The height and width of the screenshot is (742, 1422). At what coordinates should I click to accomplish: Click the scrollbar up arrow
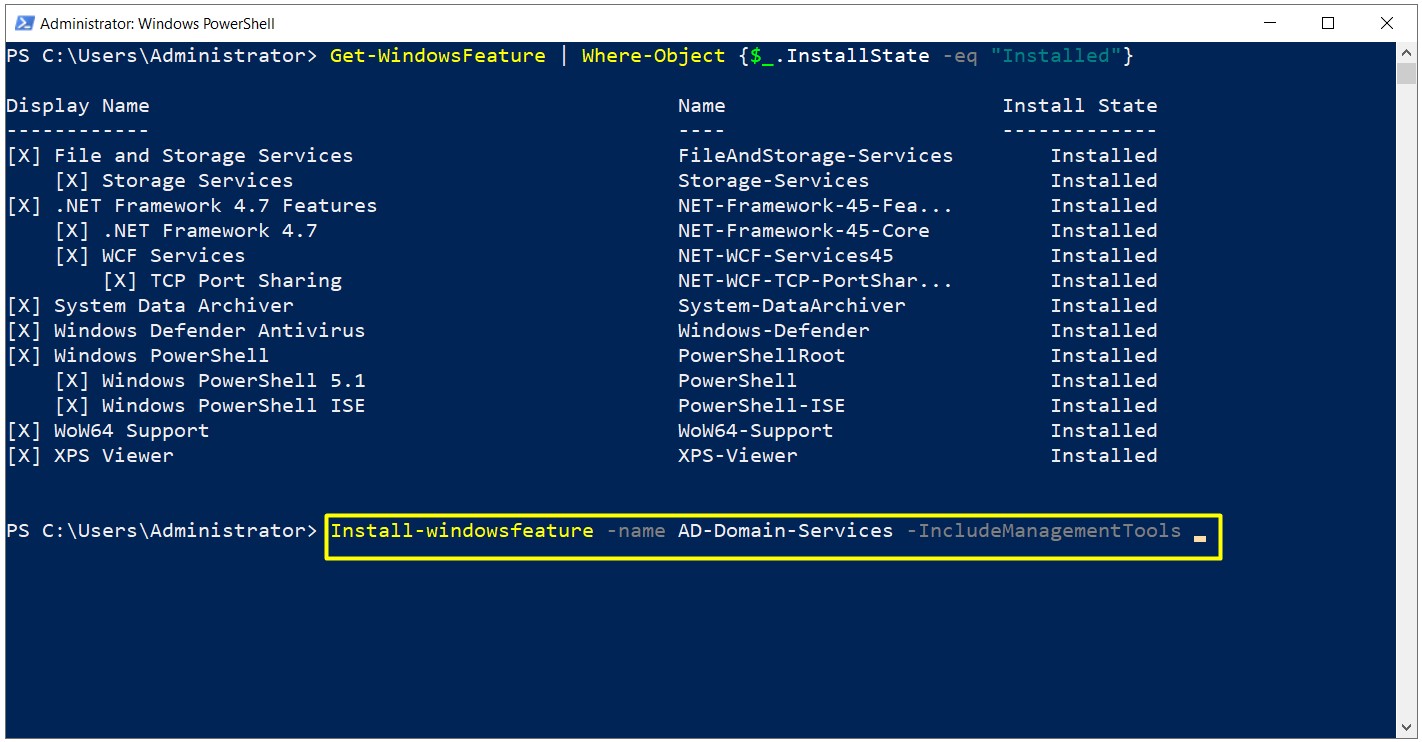(x=1406, y=51)
